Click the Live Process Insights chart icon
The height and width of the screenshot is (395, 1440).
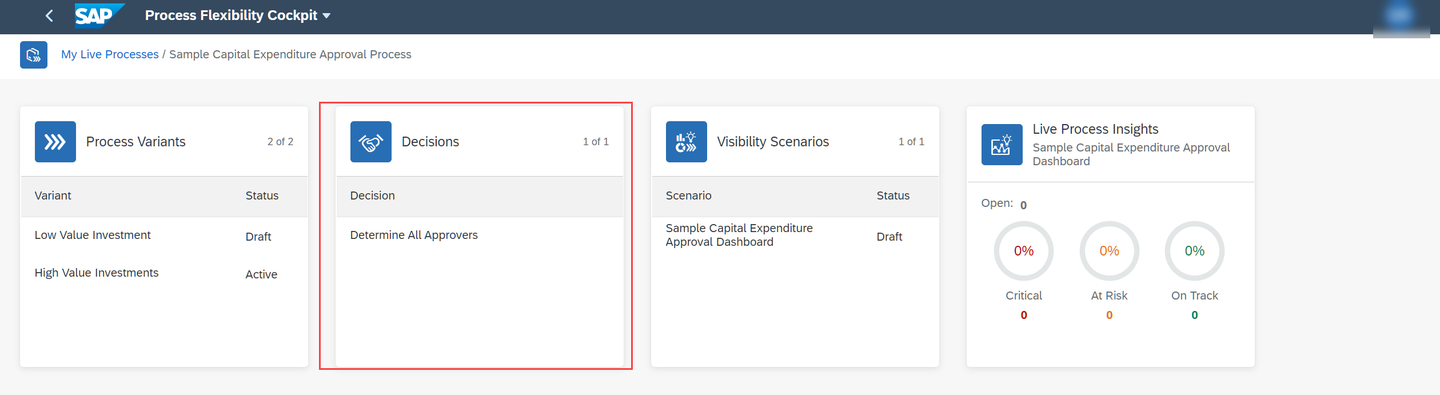(1001, 144)
